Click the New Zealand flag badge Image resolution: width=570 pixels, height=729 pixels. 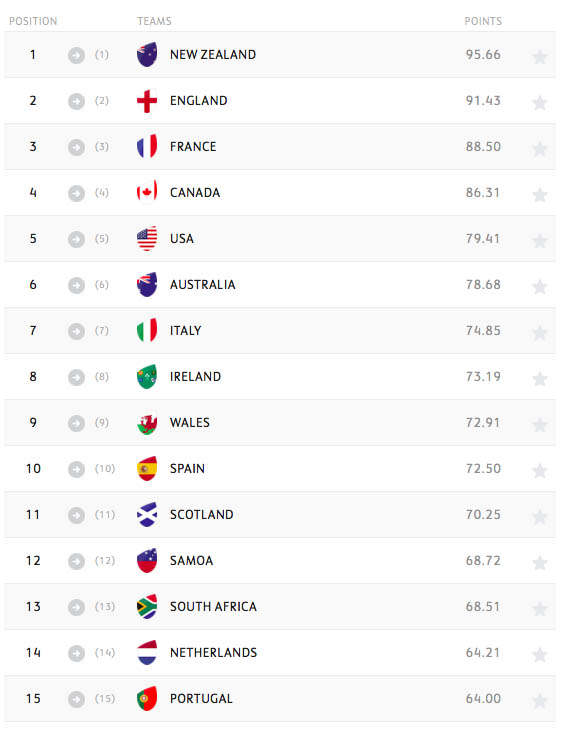coord(147,54)
